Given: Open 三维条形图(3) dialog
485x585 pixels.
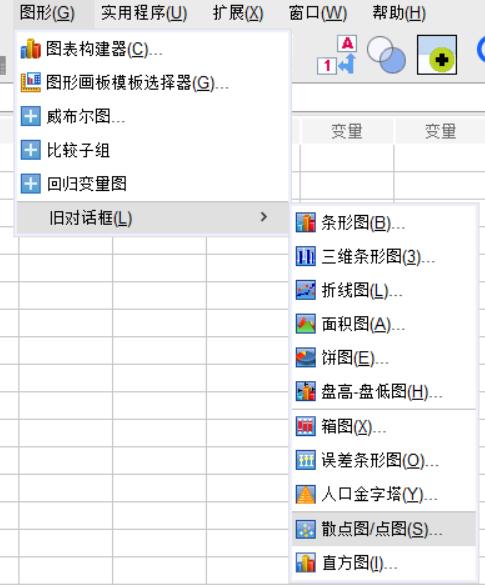Looking at the screenshot, I should click(x=384, y=257).
